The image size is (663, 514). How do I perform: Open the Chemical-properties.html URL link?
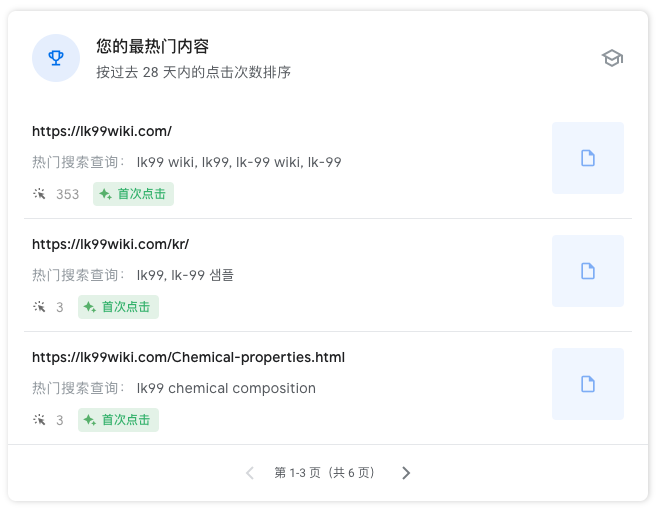(188, 357)
